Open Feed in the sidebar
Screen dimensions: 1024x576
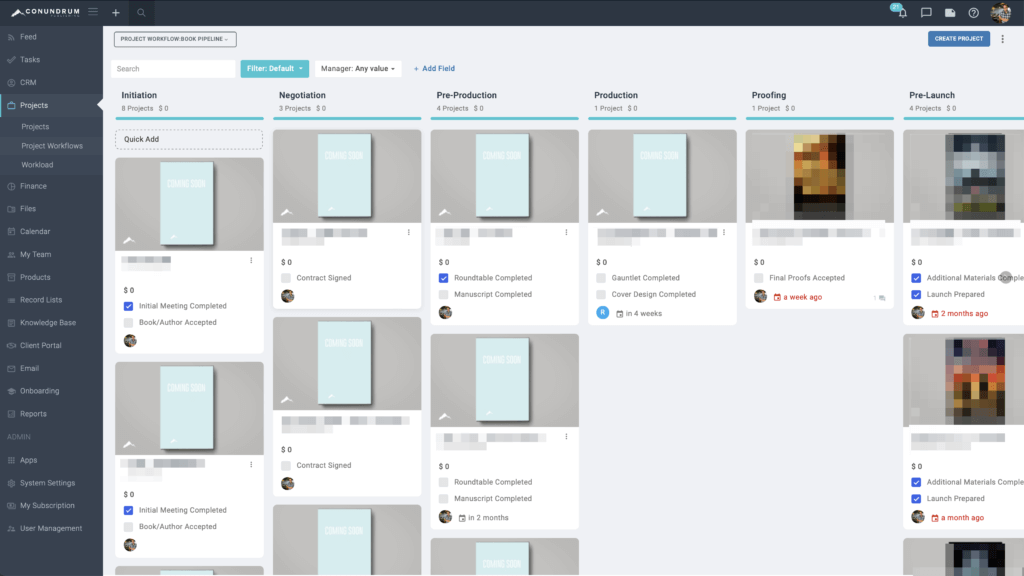(28, 37)
